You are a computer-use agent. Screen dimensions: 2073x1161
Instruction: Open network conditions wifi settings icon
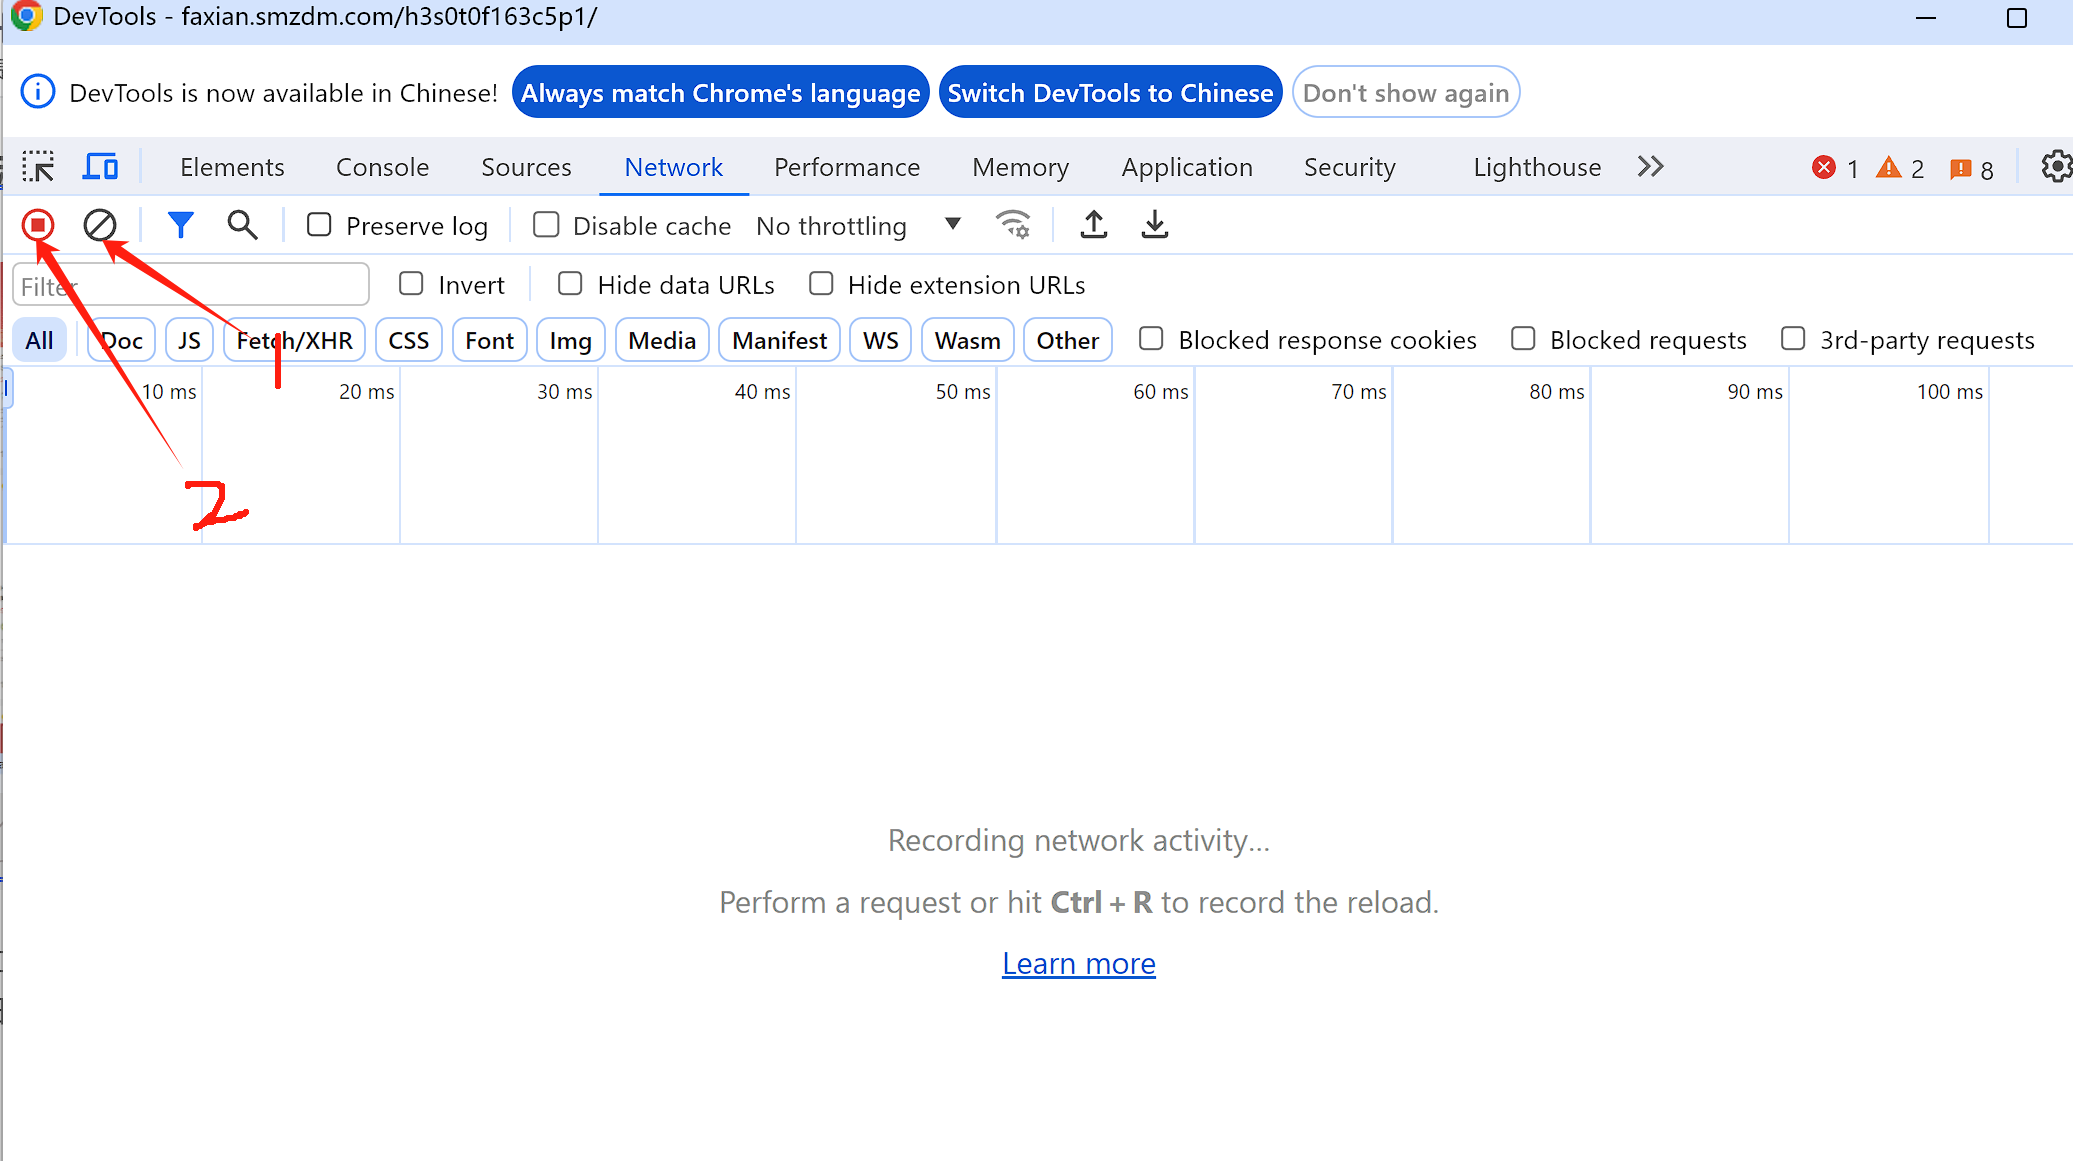tap(1013, 225)
